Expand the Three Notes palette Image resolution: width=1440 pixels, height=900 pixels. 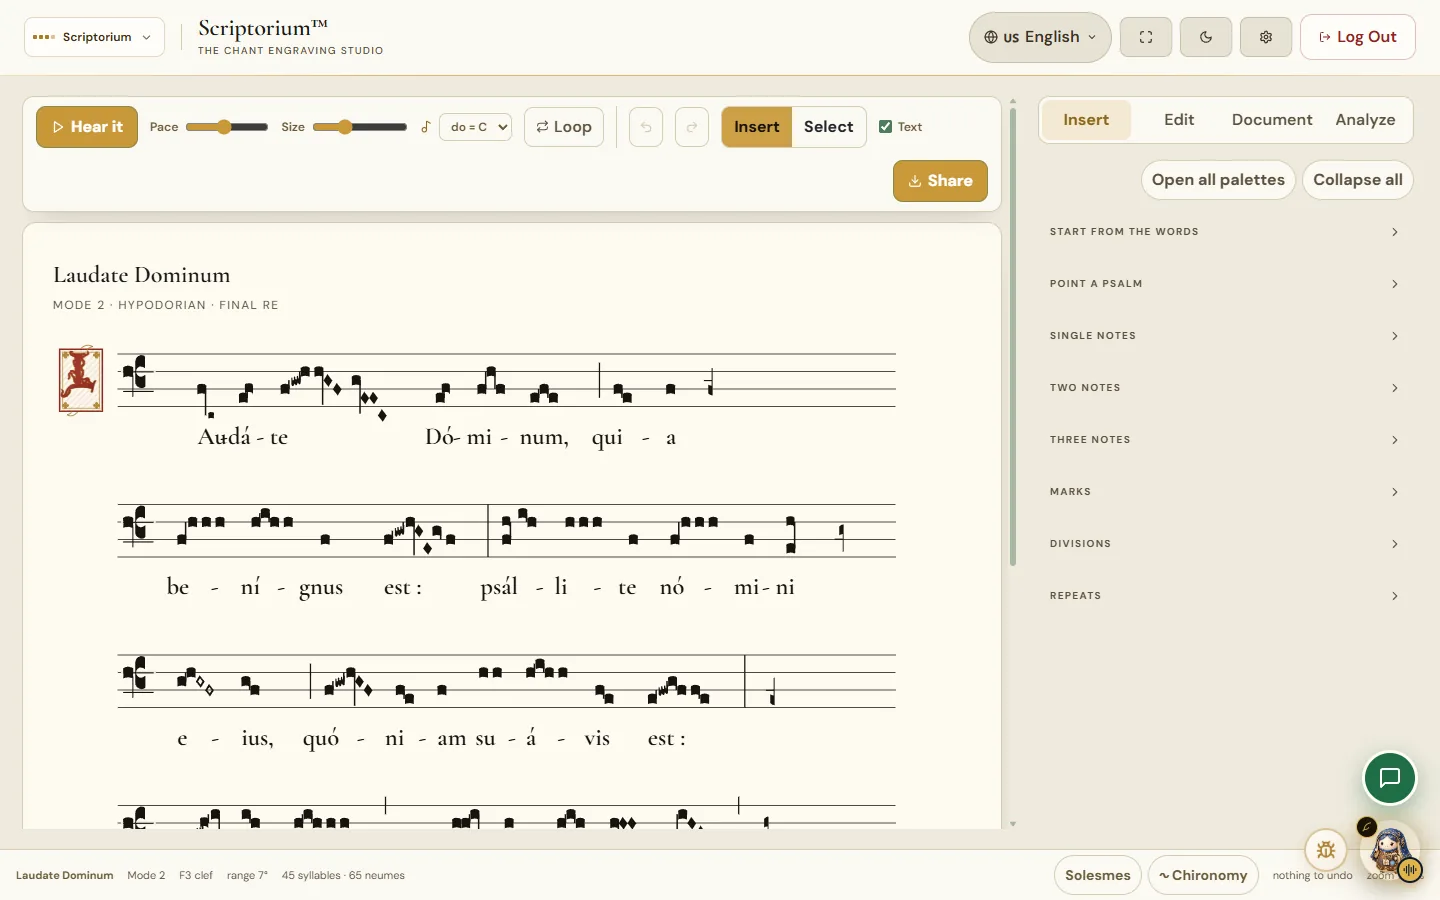[x=1225, y=440]
